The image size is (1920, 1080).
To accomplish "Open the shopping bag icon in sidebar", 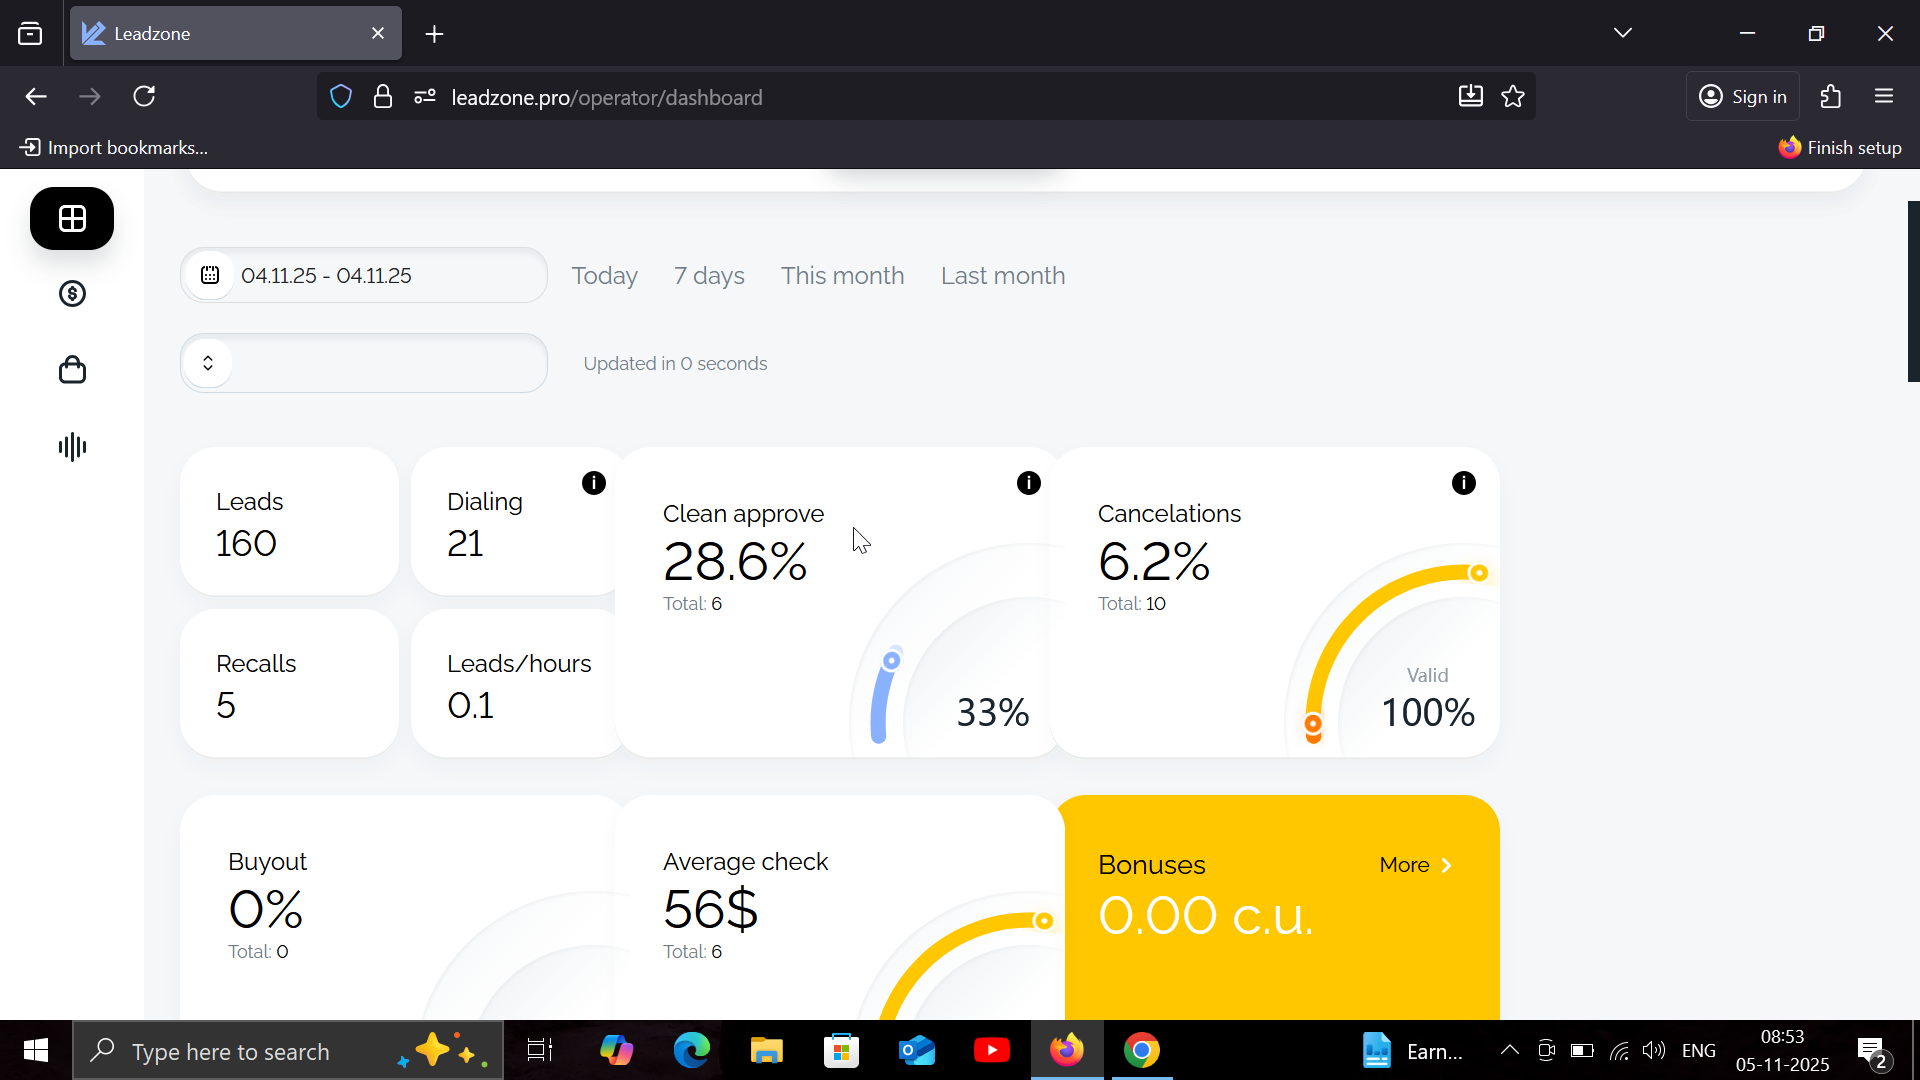I will tap(72, 370).
